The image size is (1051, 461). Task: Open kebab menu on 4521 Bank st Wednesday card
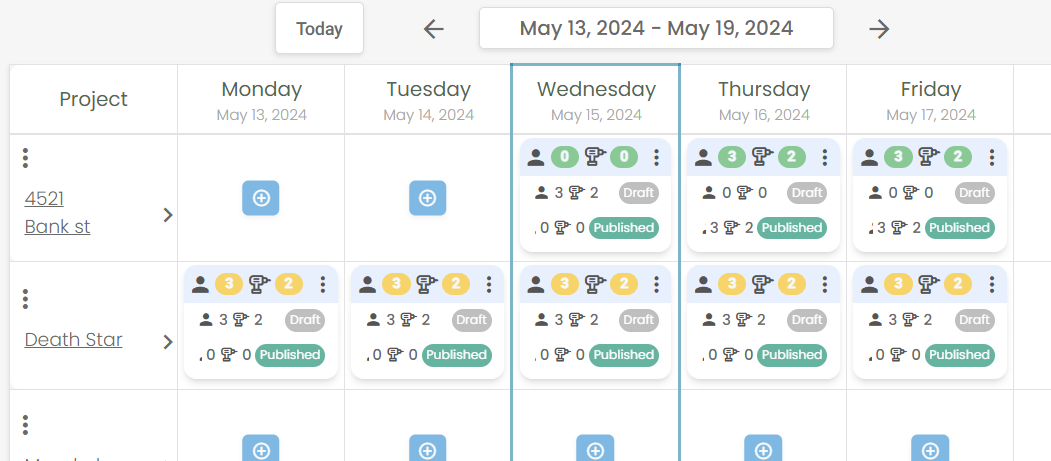[657, 157]
